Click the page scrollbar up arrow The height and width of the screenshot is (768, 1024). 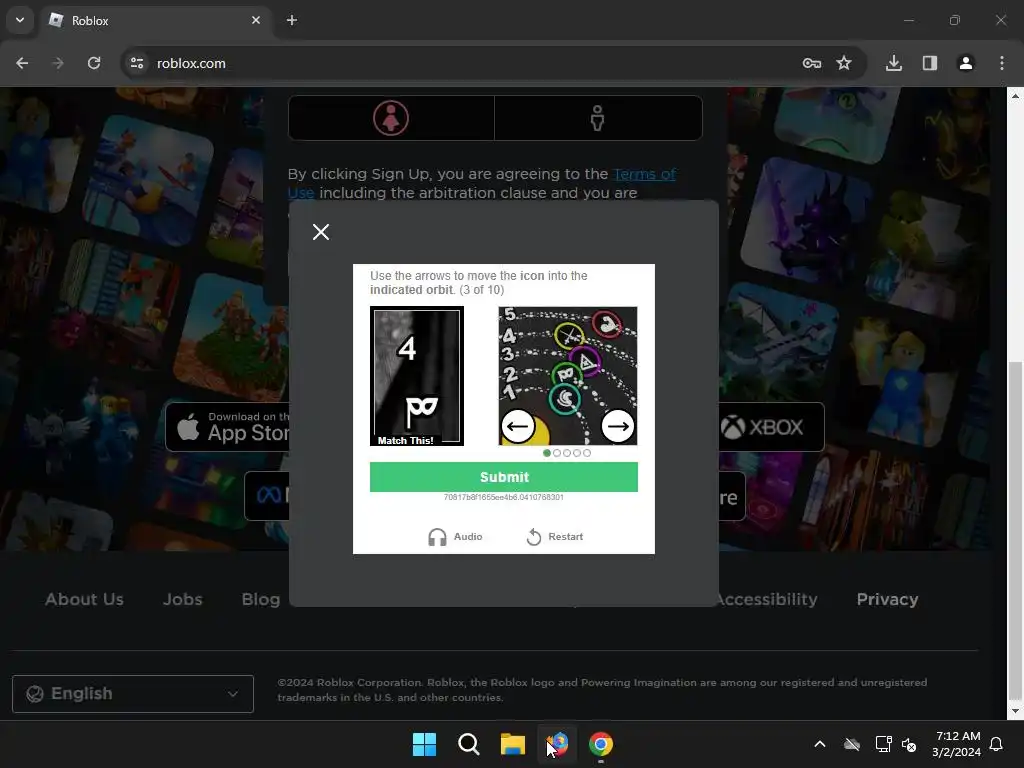point(1015,95)
